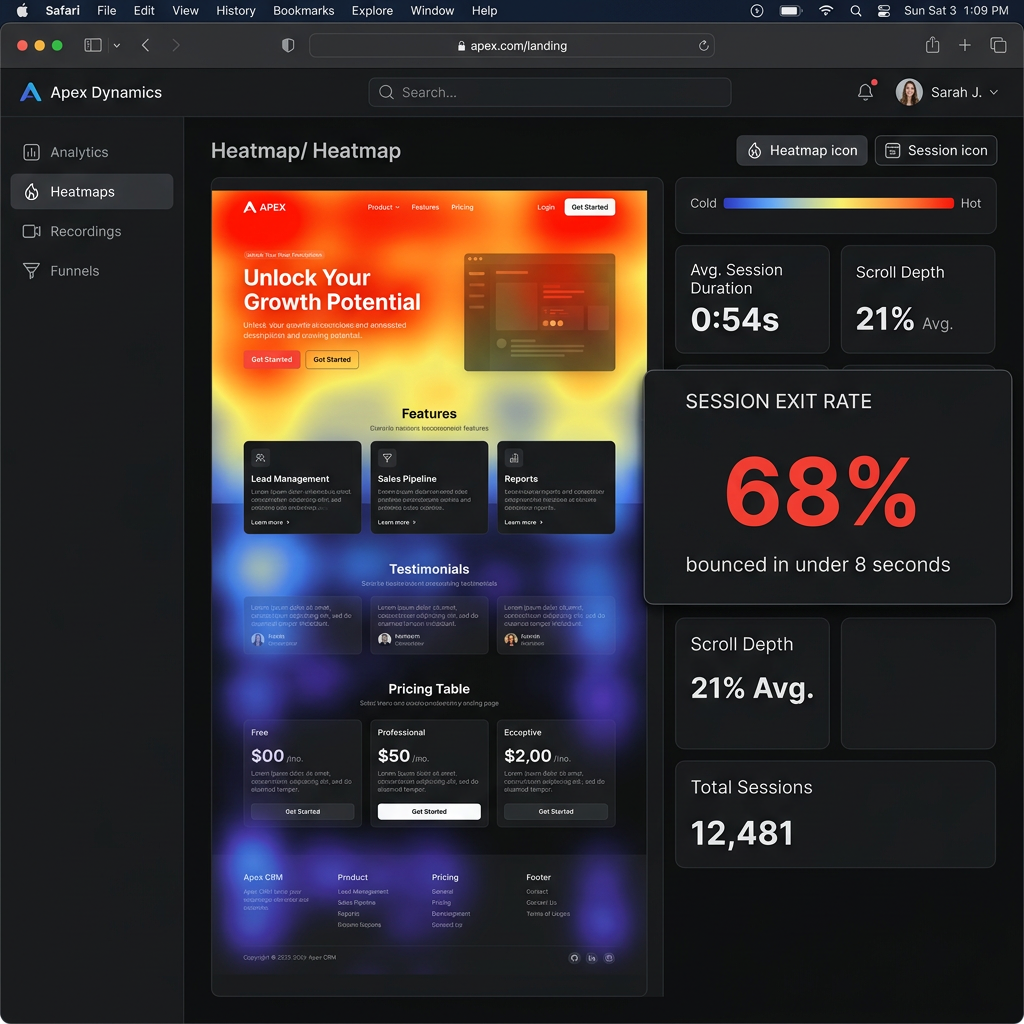Go back with Safari's back arrow
The image size is (1024, 1024).
[146, 45]
